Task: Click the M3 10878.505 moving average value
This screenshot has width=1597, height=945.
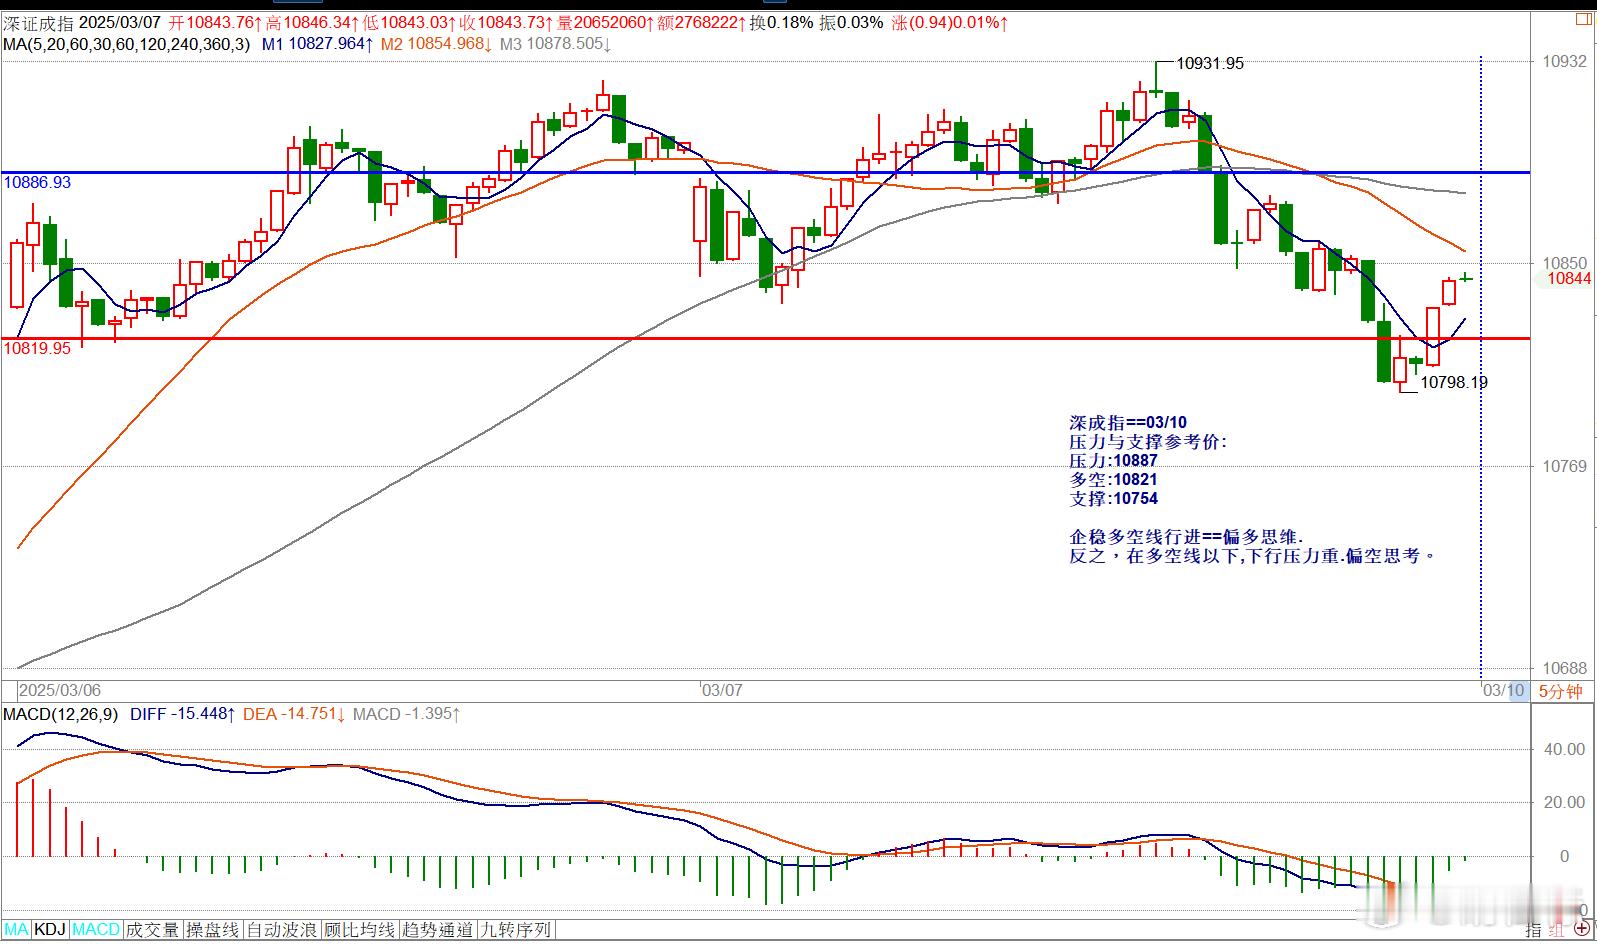Action: pyautogui.click(x=555, y=44)
